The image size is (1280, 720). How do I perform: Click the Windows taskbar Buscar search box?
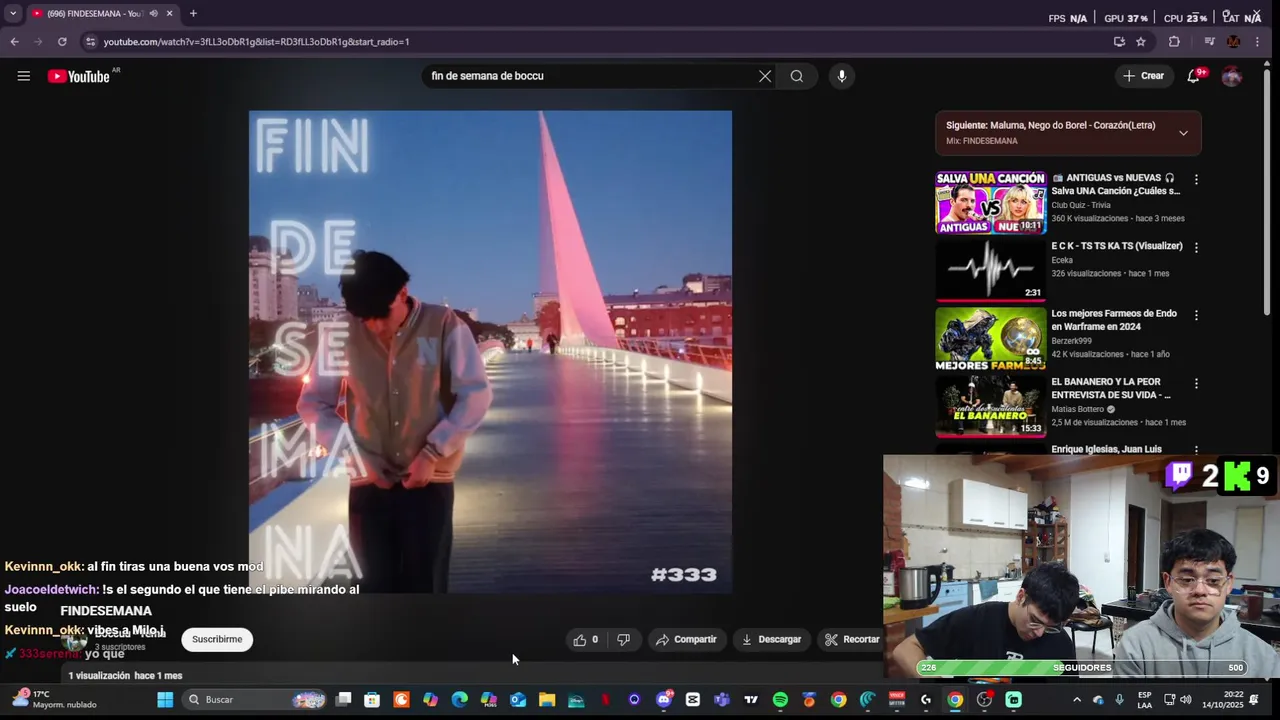[255, 700]
